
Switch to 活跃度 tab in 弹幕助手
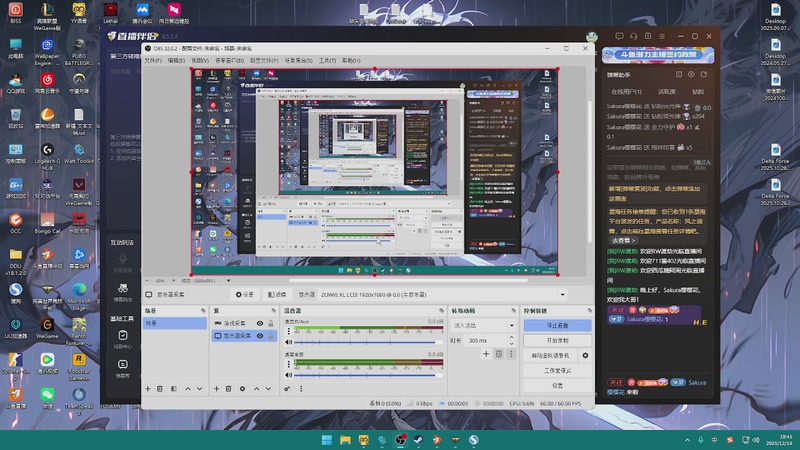pos(666,92)
